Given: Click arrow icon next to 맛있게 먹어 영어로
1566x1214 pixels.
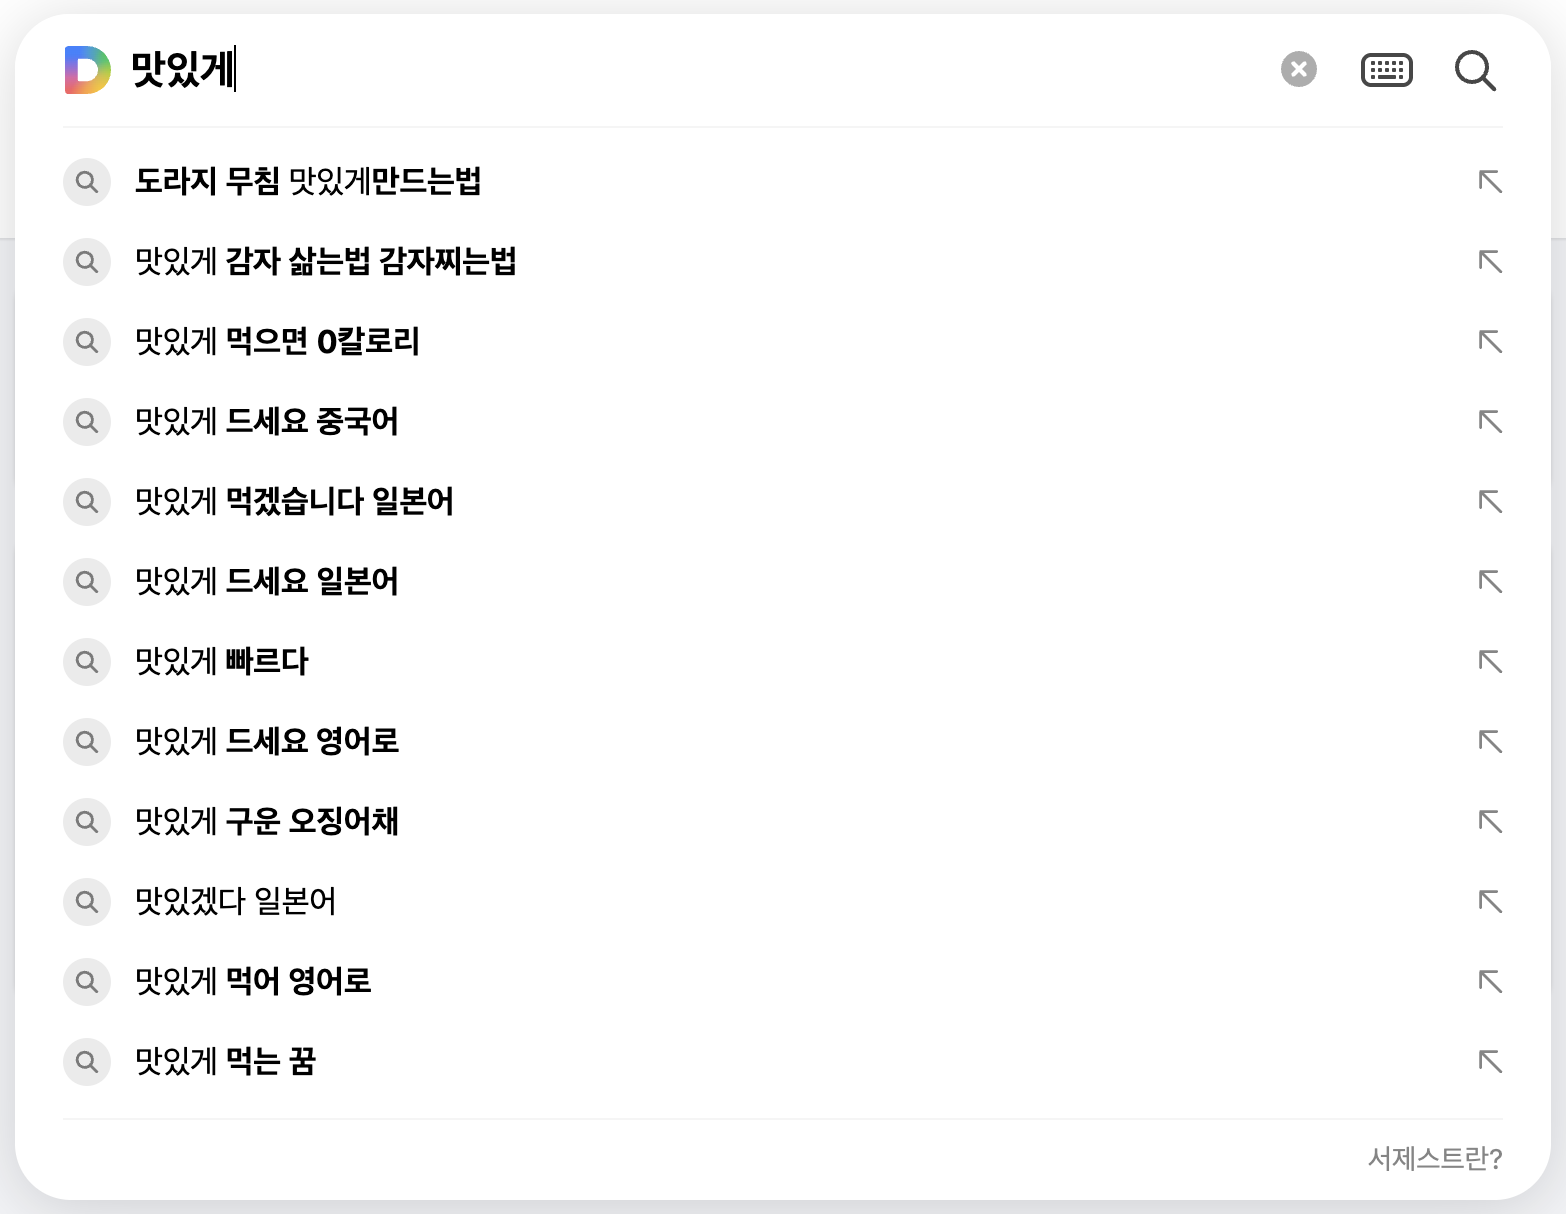Looking at the screenshot, I should coord(1490,982).
